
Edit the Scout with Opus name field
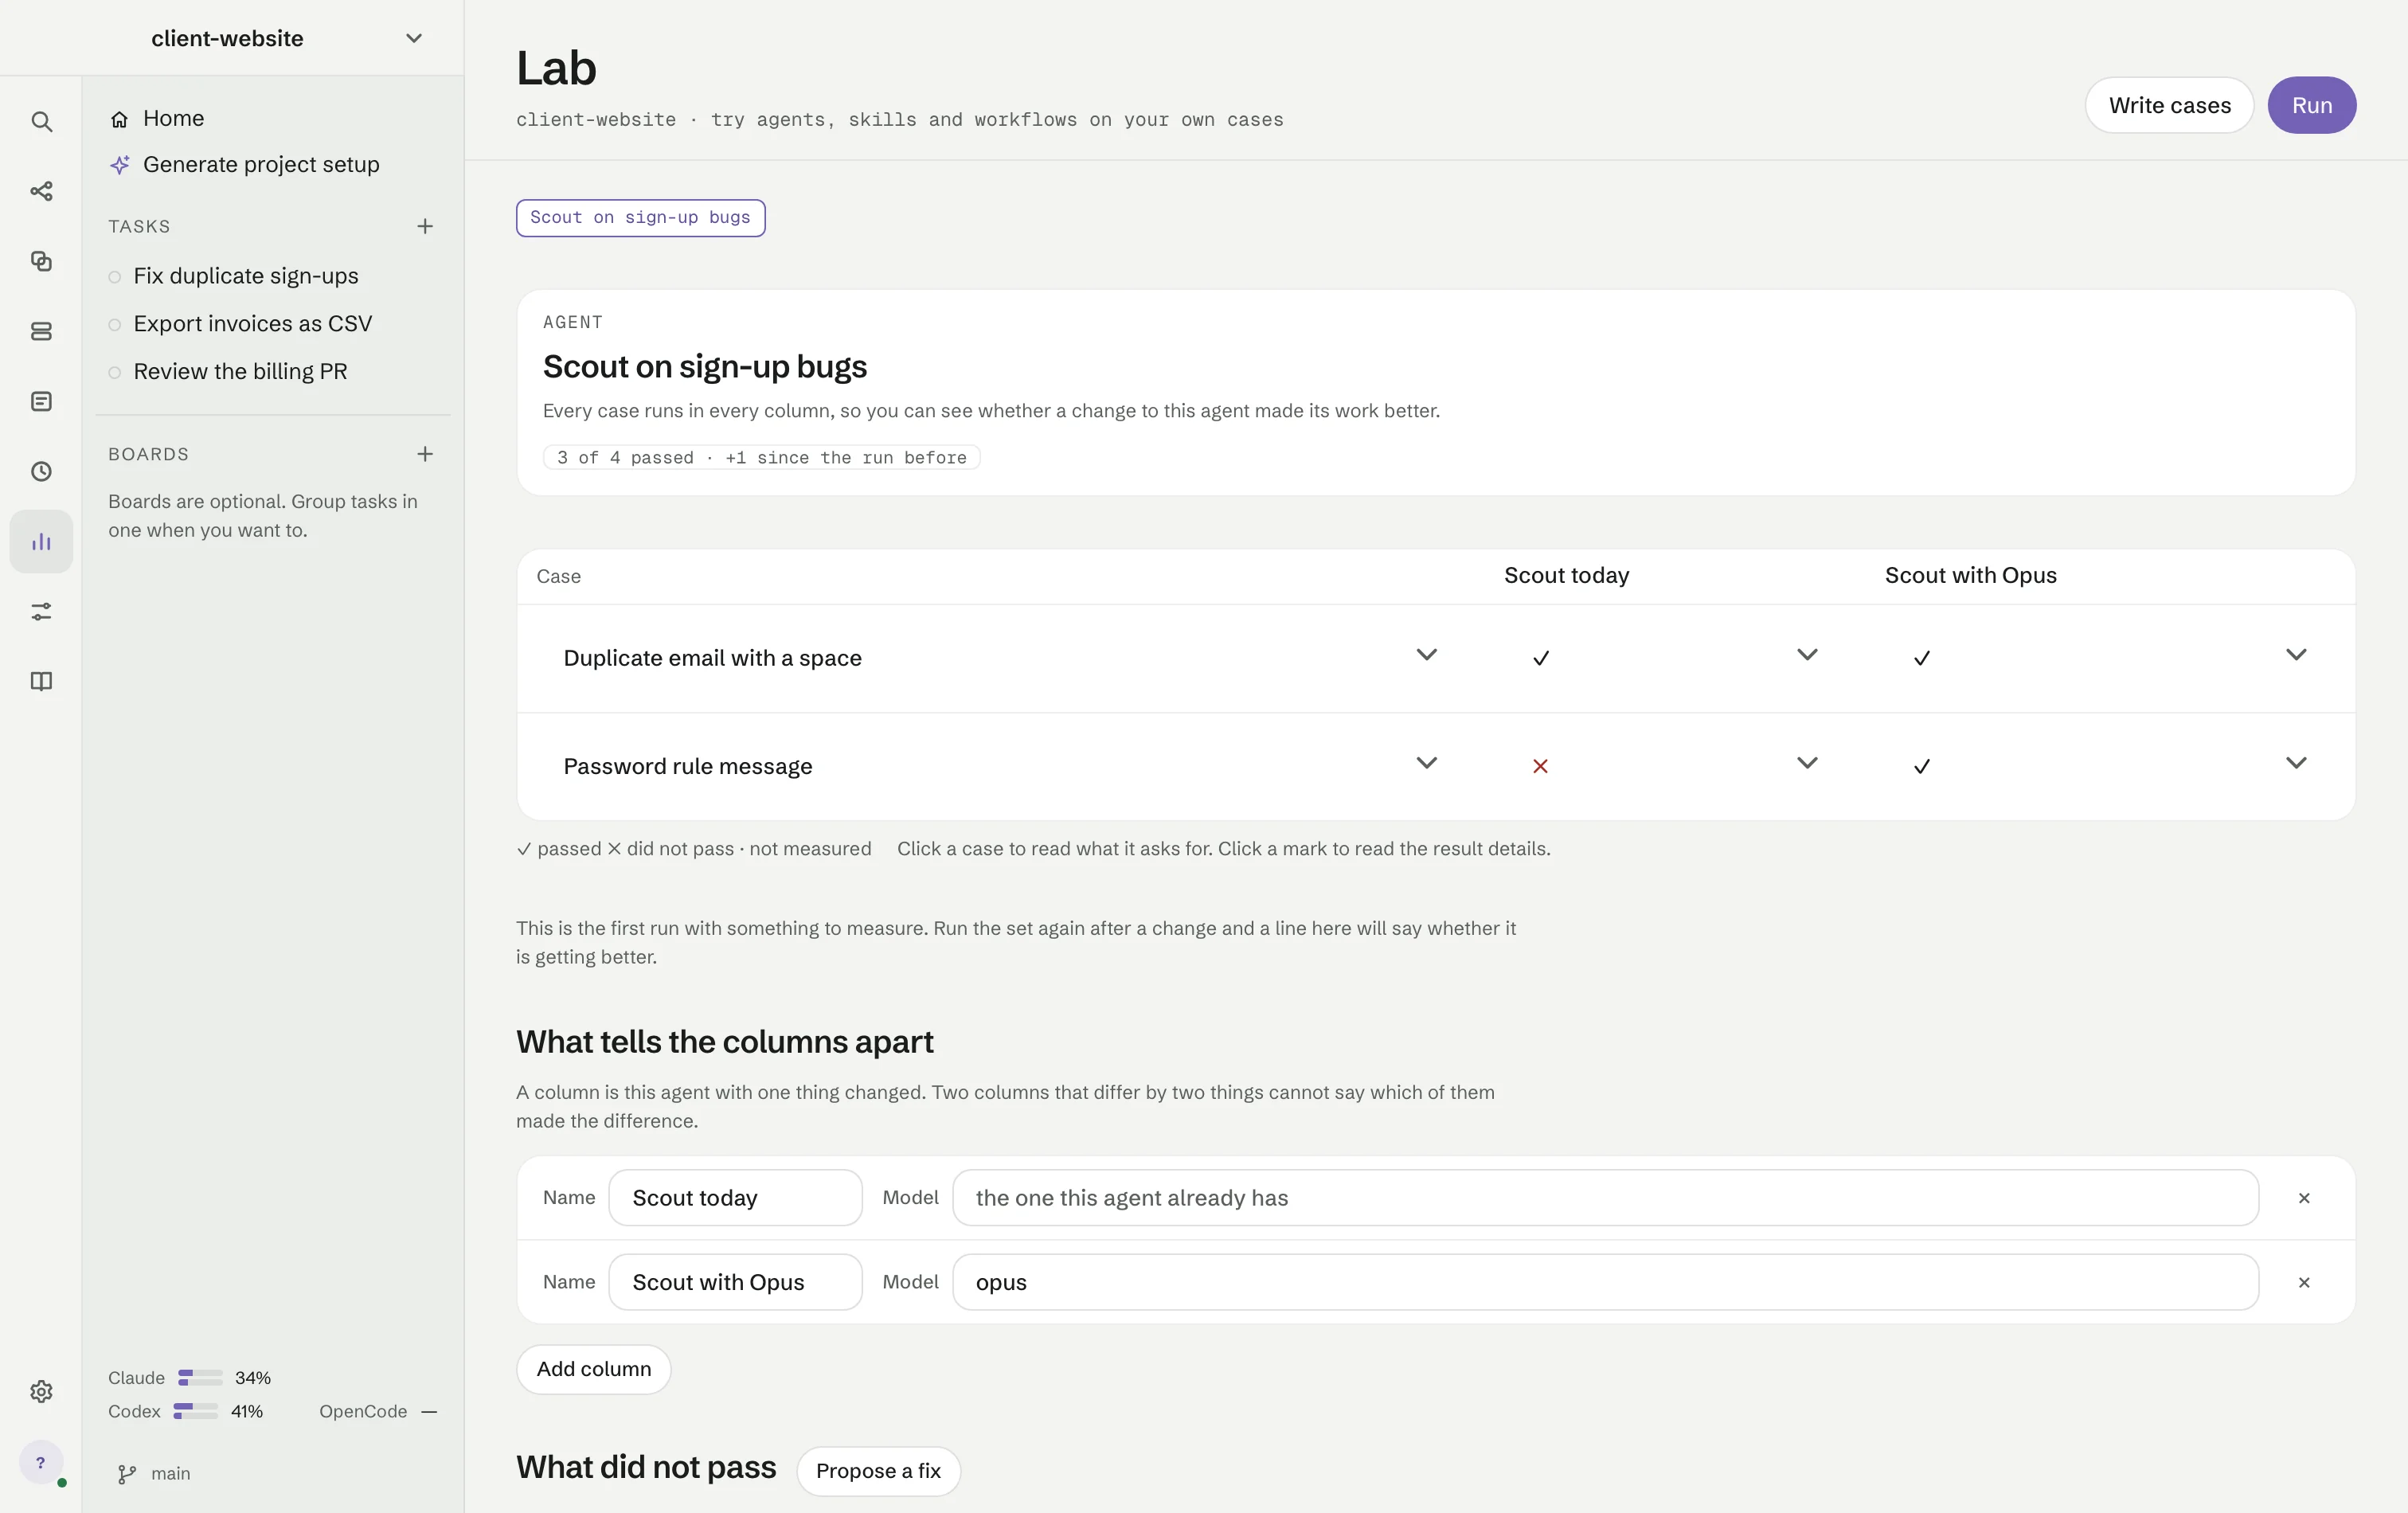[x=735, y=1282]
